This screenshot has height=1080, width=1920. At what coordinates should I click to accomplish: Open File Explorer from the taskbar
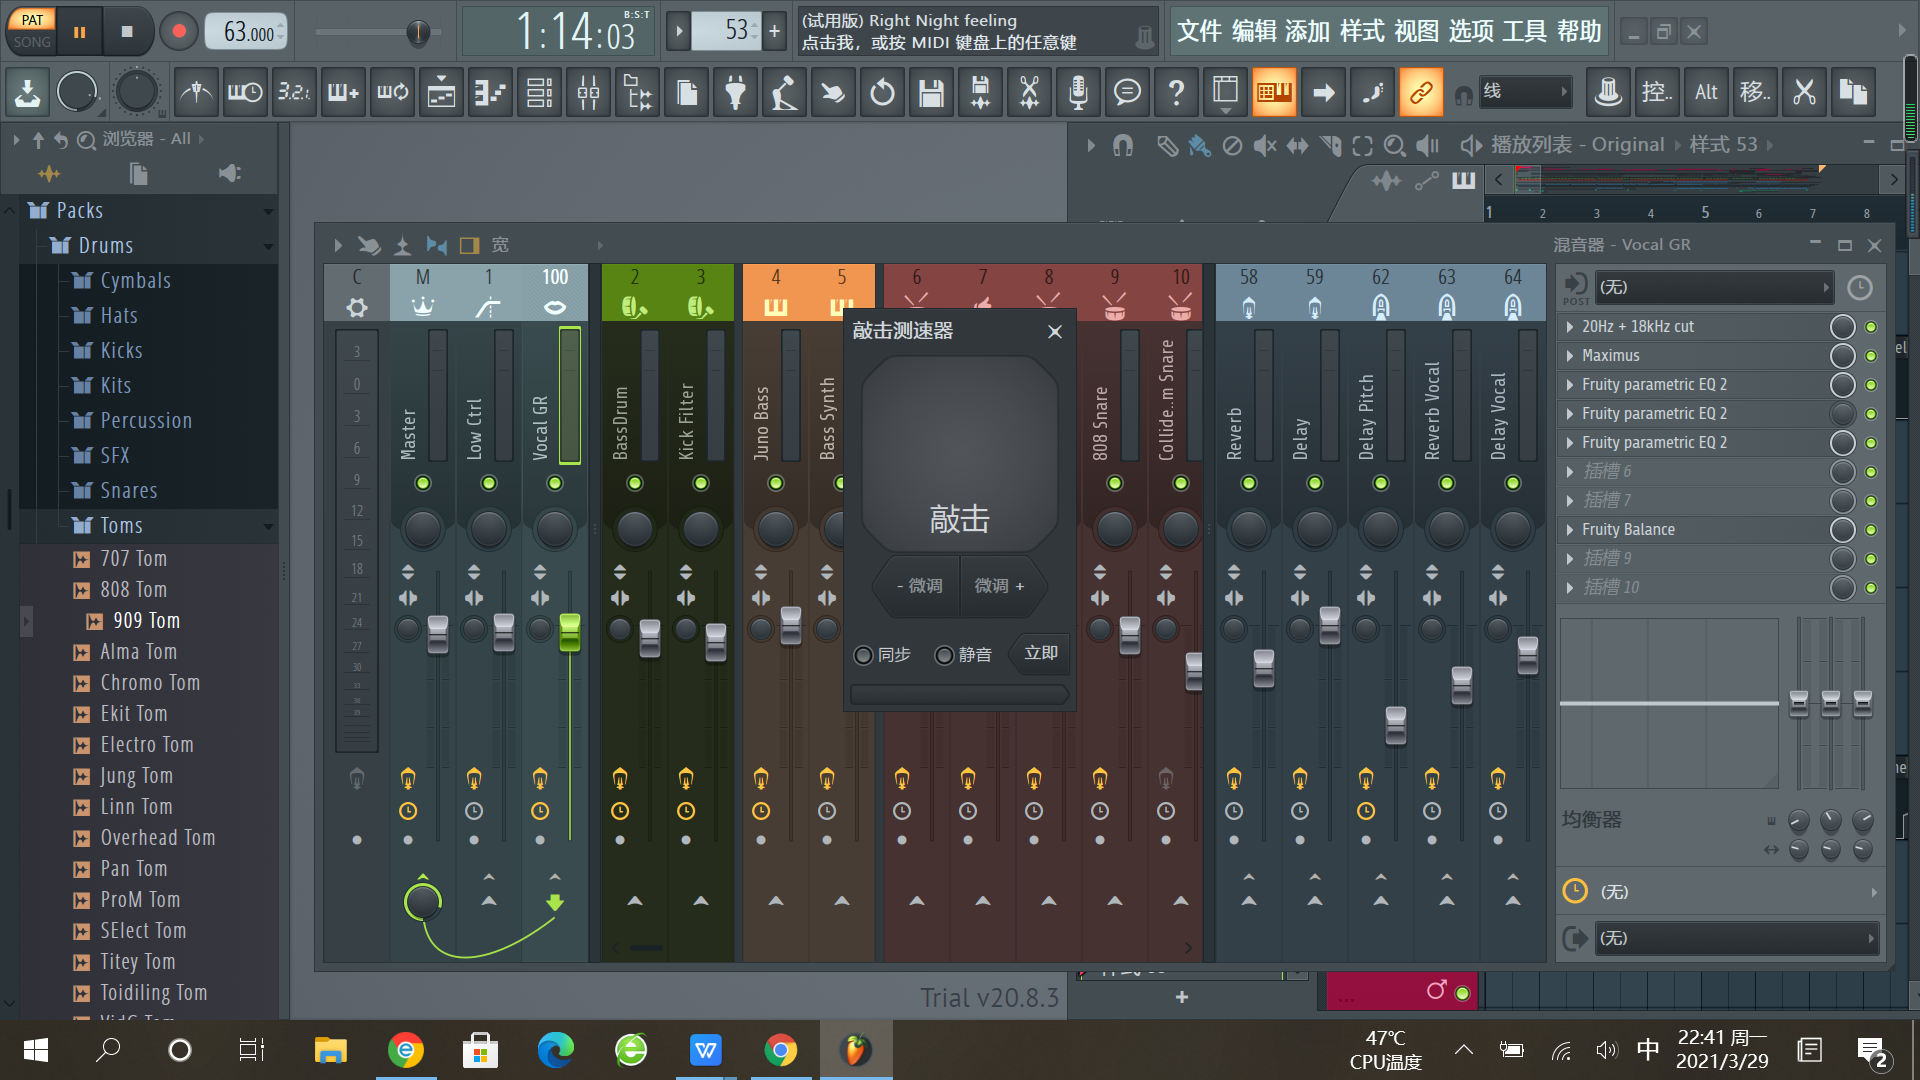330,1050
